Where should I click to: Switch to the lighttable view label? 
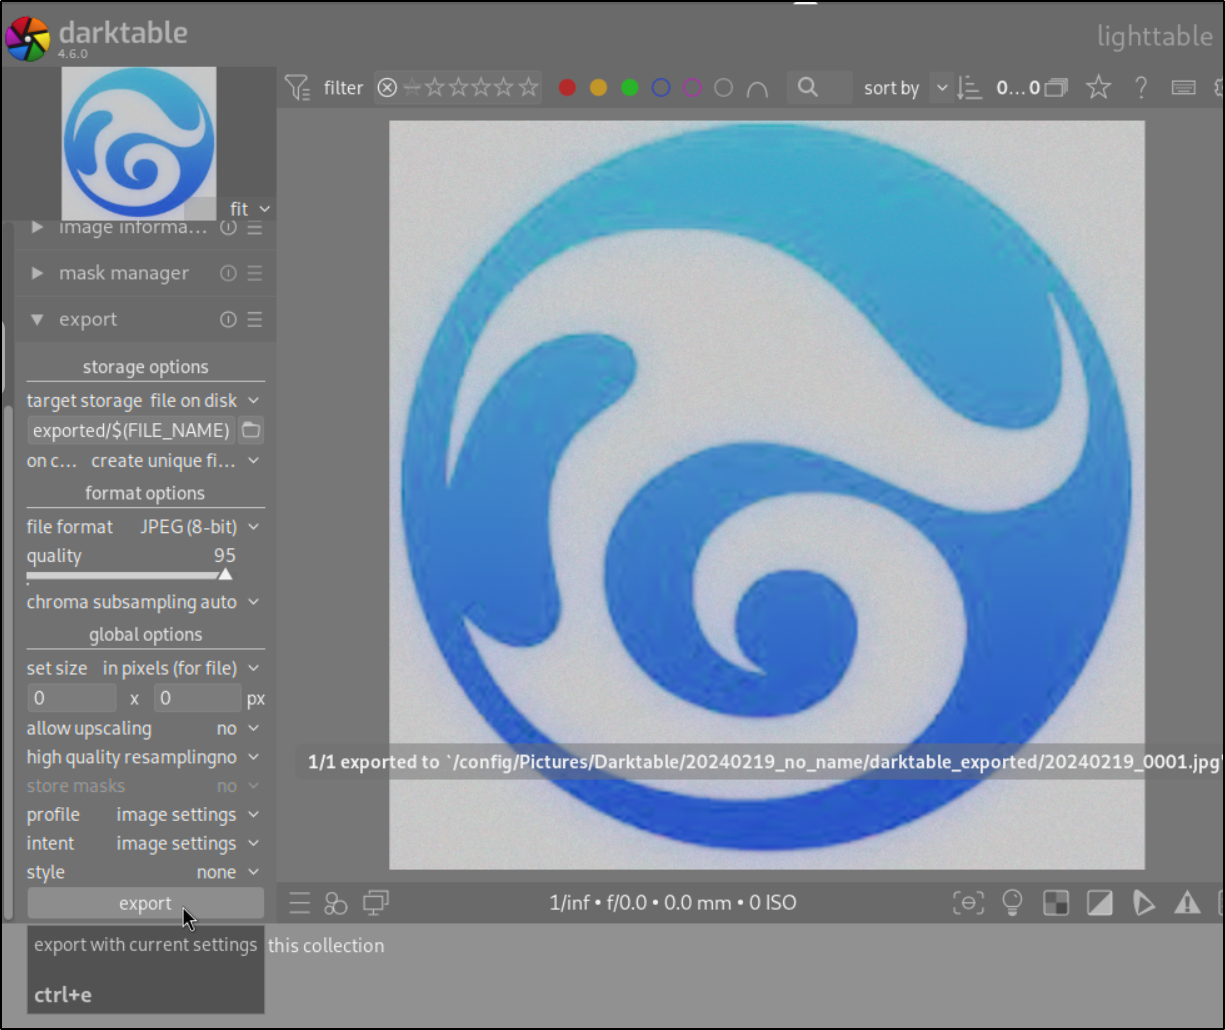(1154, 37)
